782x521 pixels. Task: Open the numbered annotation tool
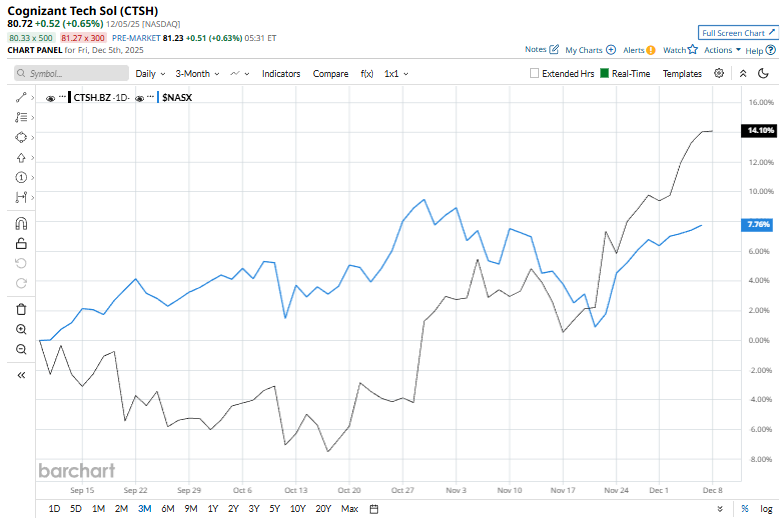tap(21, 177)
